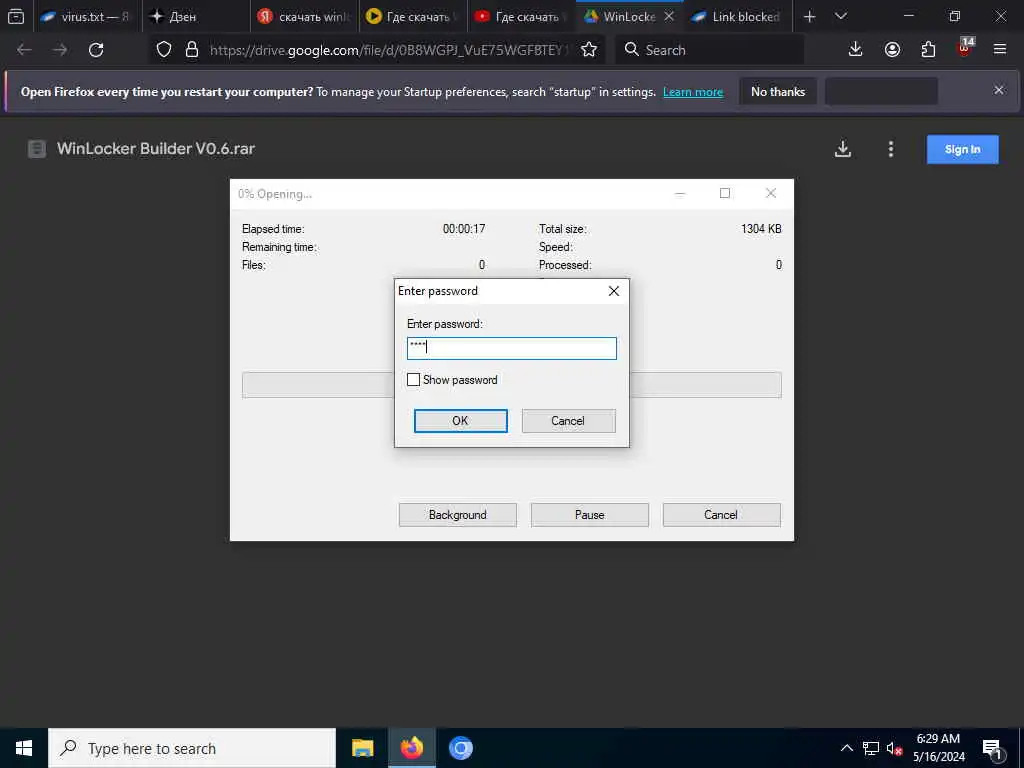The height and width of the screenshot is (768, 1024).
Task: Open the Firefox hamburger menu
Action: [x=1000, y=50]
